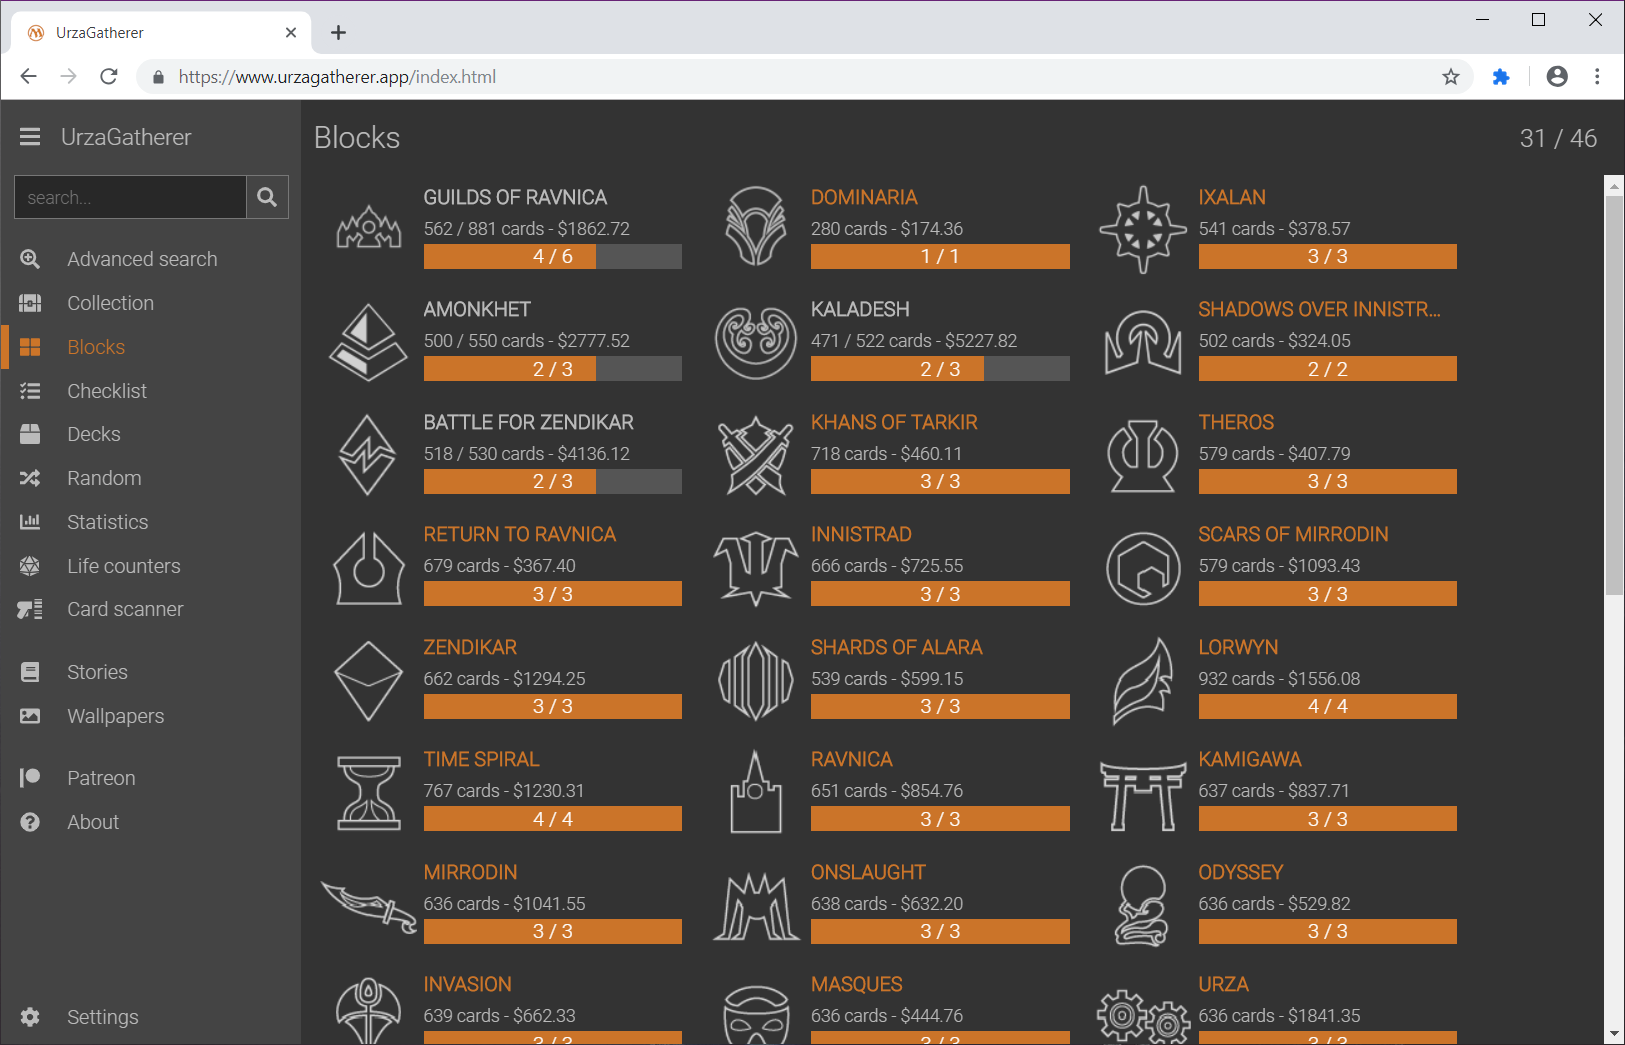Click the Lorwyn leaf symbol
Screen dimensions: 1625x1045
[1143, 680]
